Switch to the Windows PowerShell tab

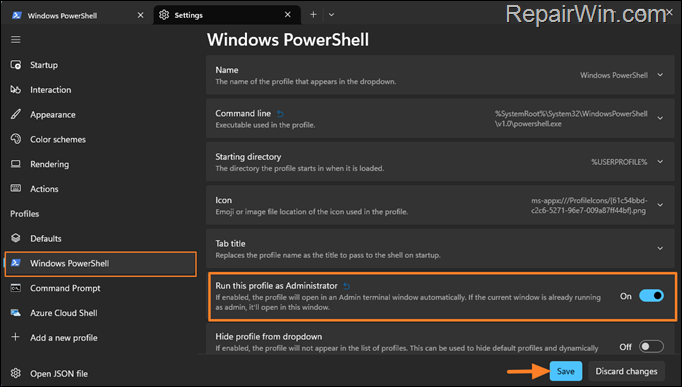[x=78, y=15]
